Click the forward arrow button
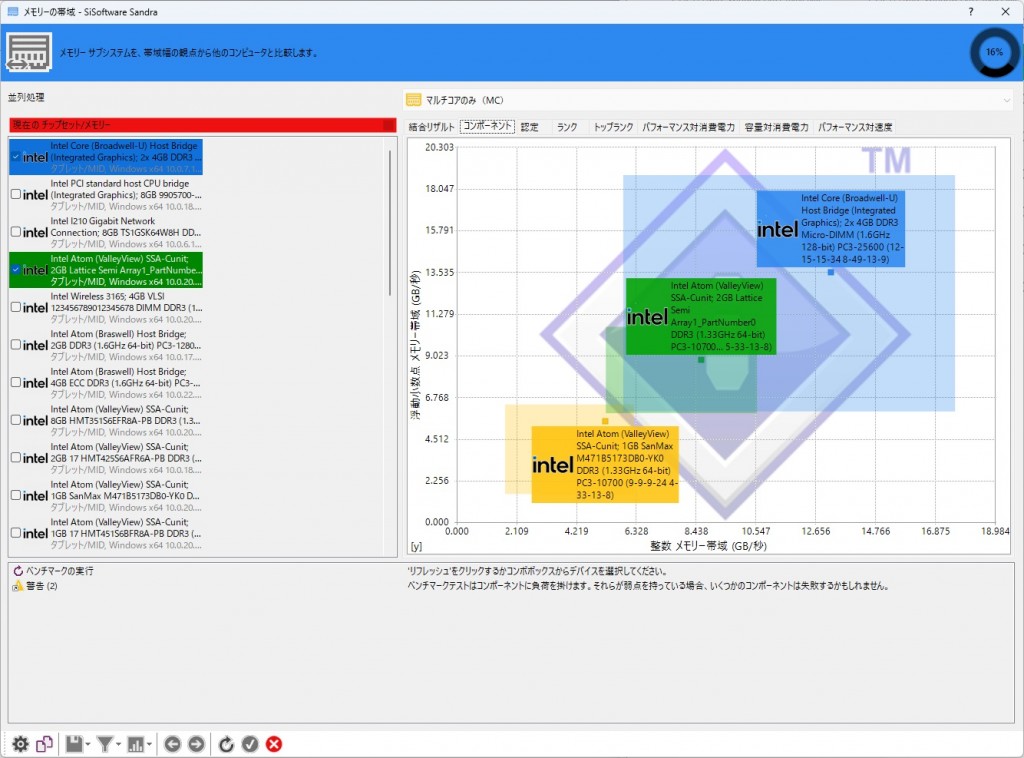The height and width of the screenshot is (758, 1024). [196, 744]
